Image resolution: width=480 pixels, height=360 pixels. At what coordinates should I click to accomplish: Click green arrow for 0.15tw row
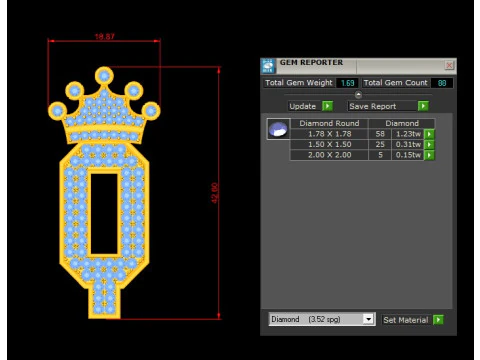(429, 155)
